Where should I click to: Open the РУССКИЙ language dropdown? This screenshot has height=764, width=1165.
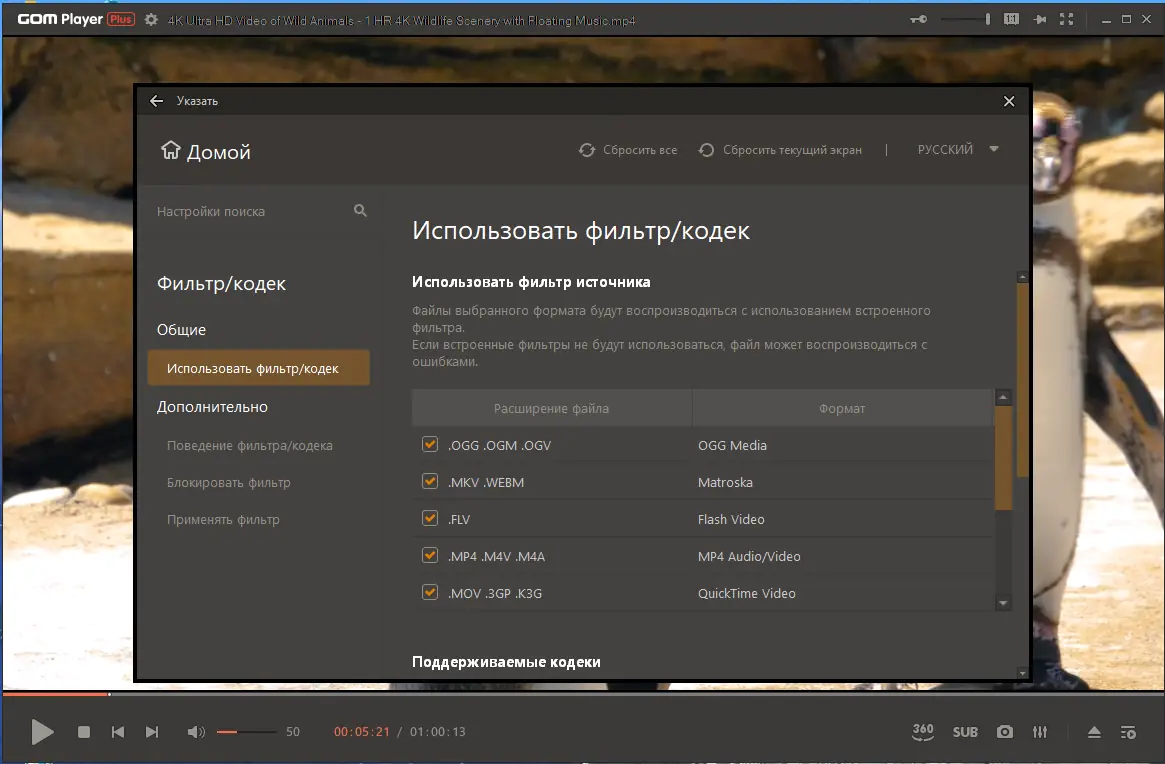(957, 149)
